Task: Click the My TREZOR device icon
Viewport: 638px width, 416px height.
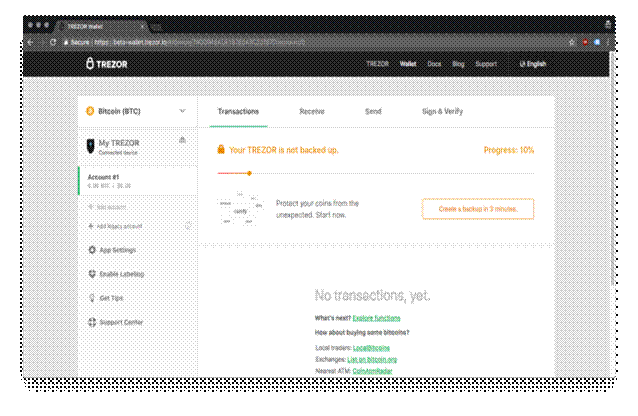Action: pos(90,146)
